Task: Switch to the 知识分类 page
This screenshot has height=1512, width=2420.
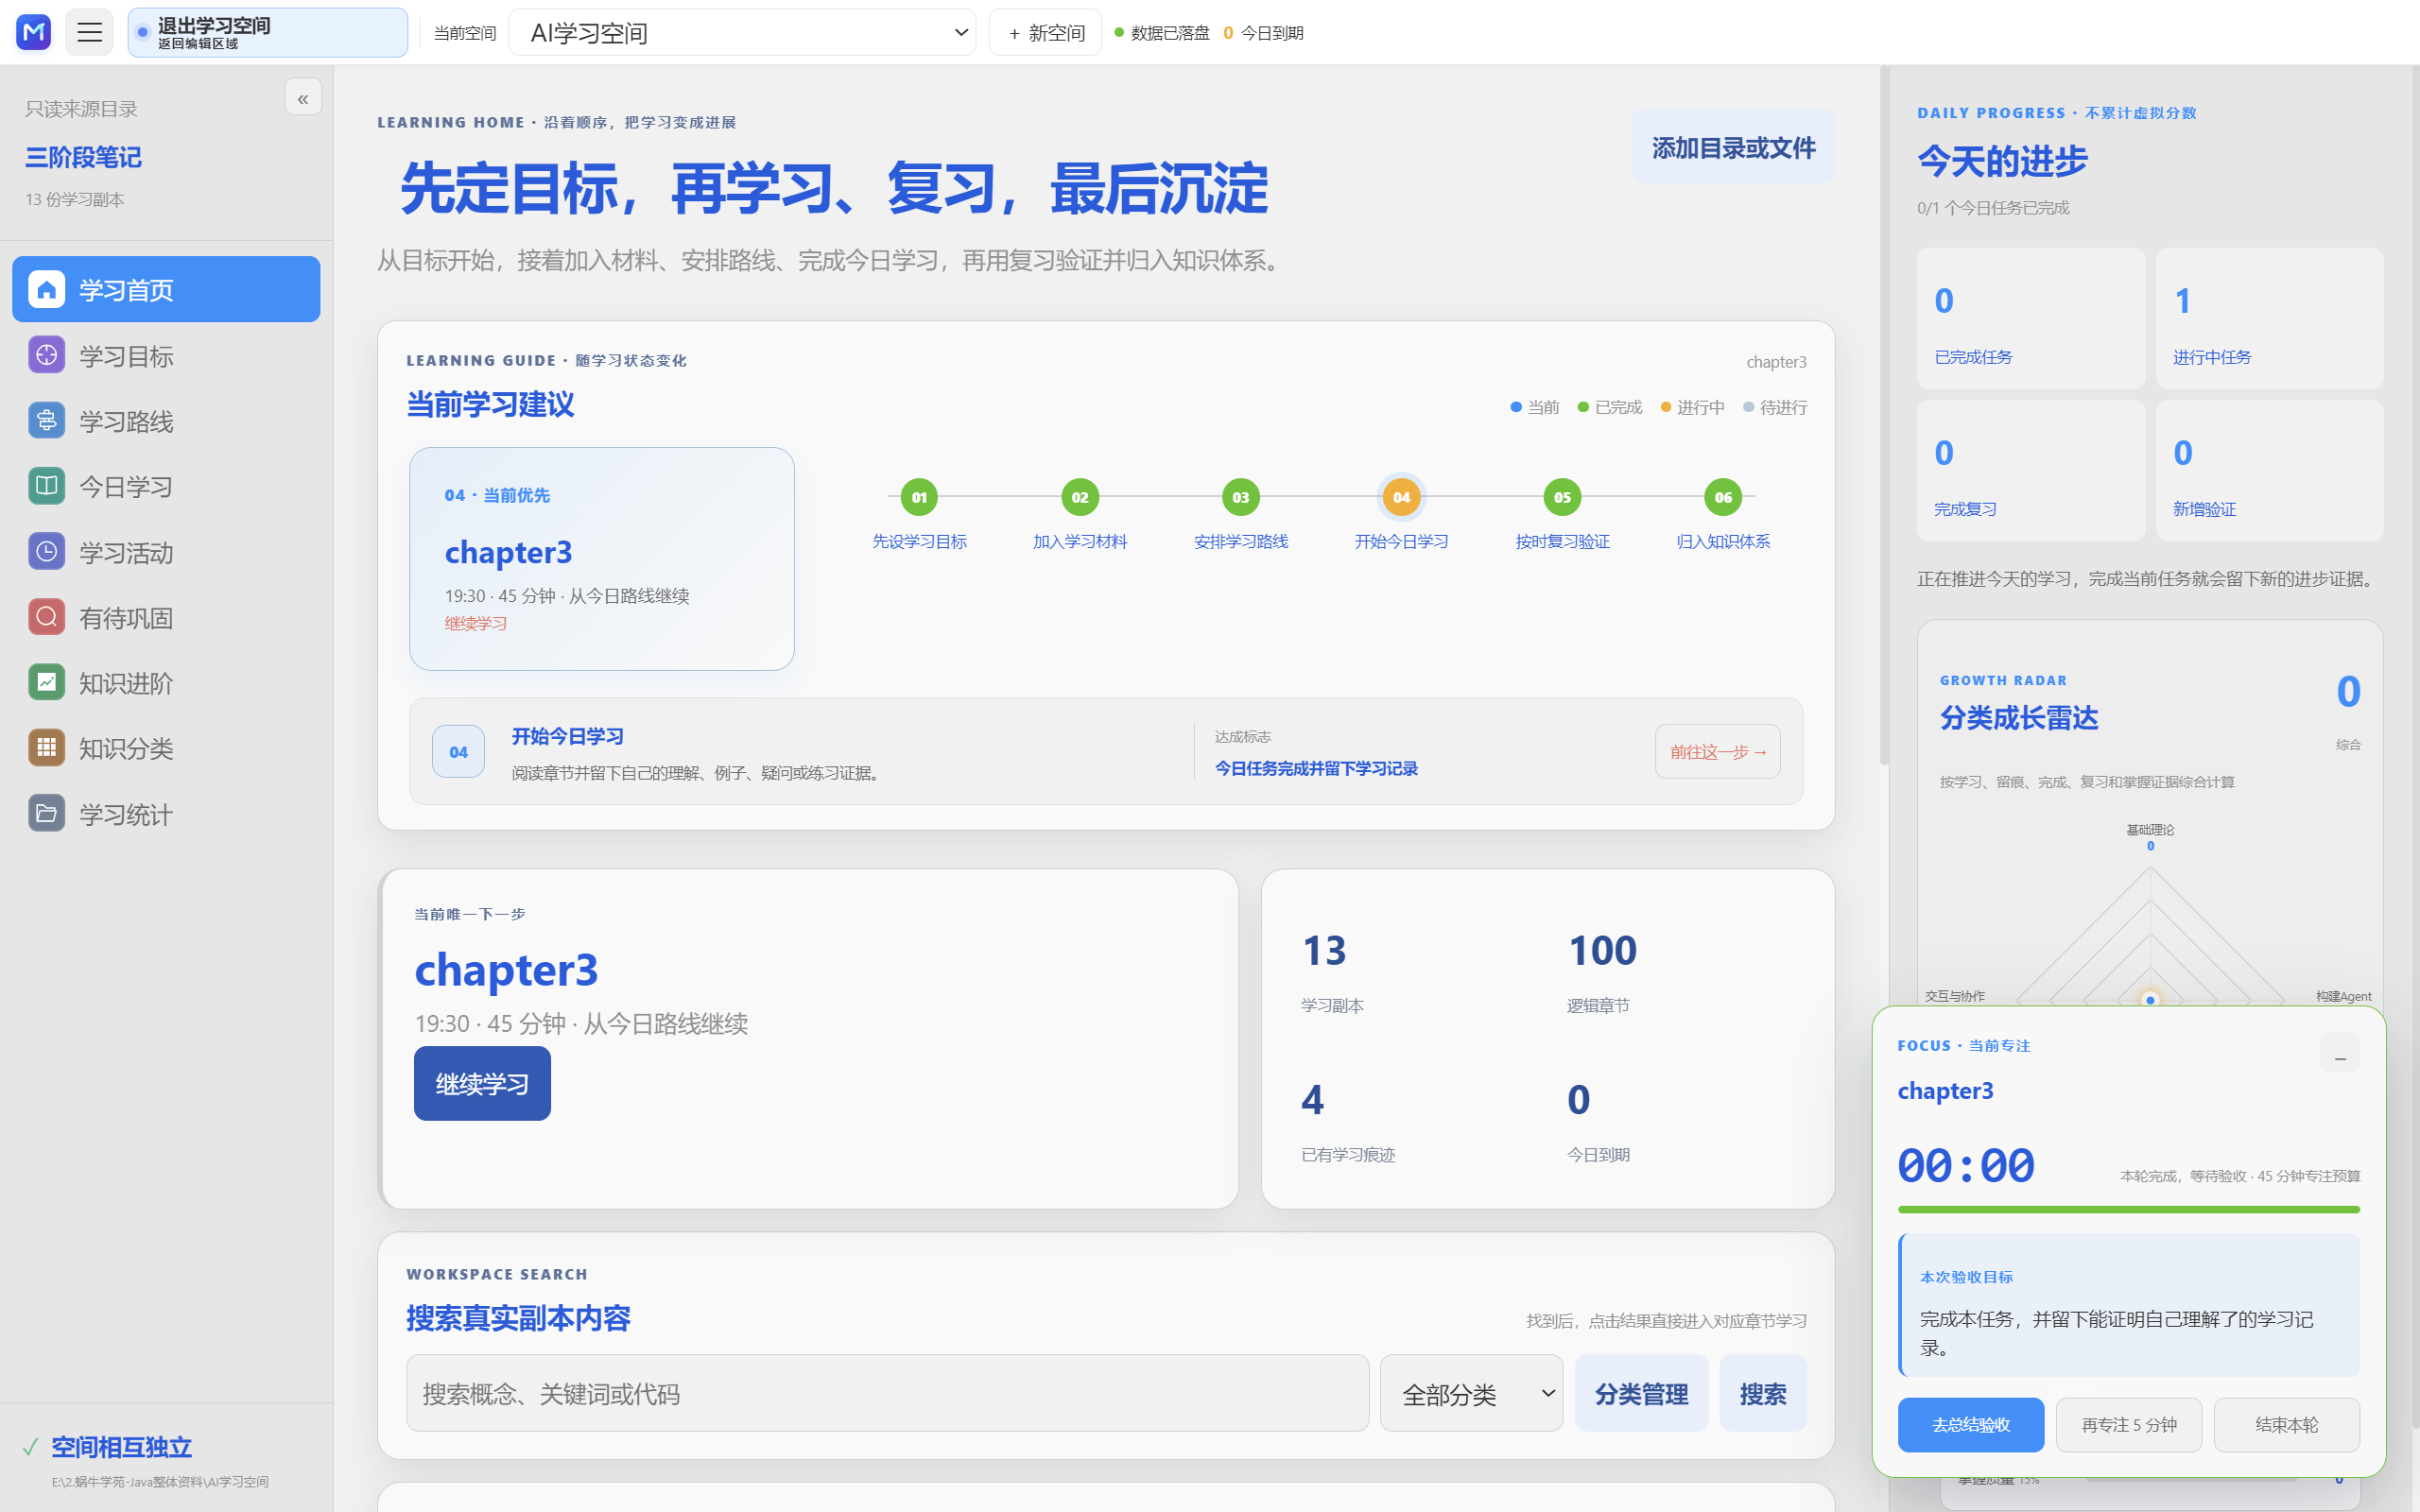Action: 166,747
